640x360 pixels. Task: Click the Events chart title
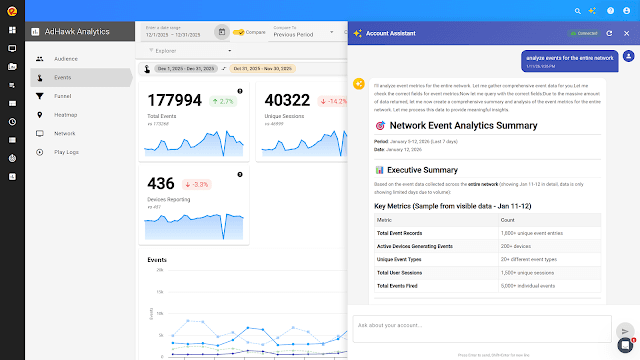(x=157, y=260)
